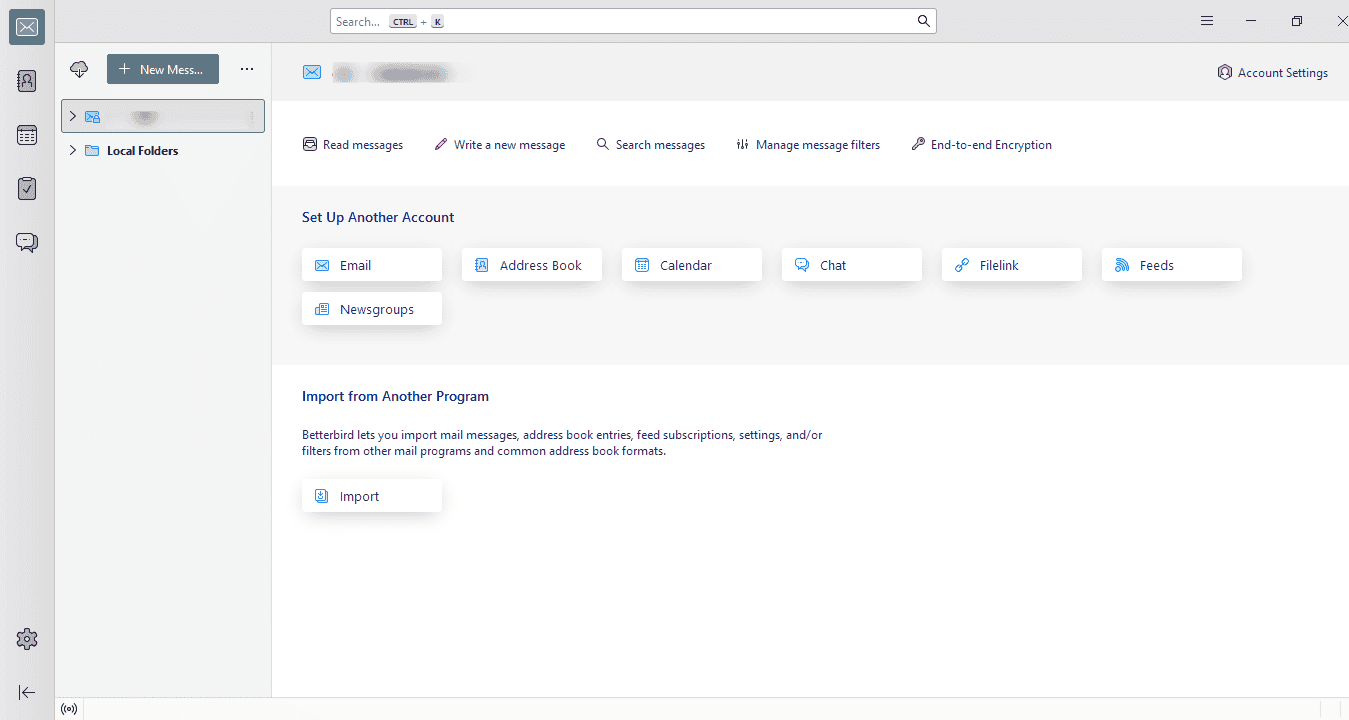Screen dimensions: 1349x720
Task: Open the application hamburger menu
Action: pyautogui.click(x=1207, y=21)
